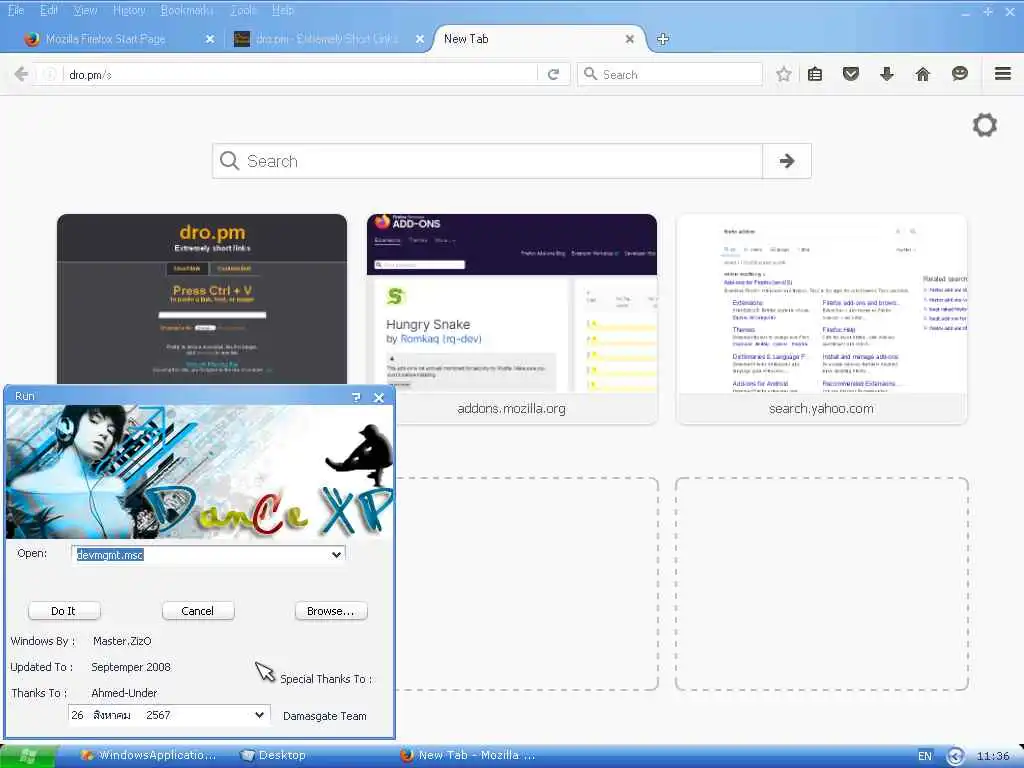Click the Septemper 2008 text
This screenshot has width=1024, height=768.
click(x=131, y=667)
